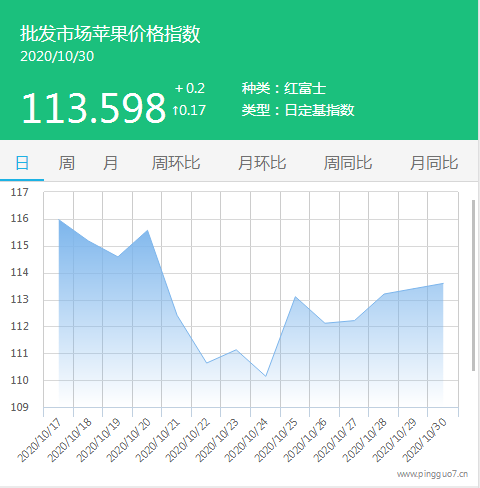
Task: Click the 2020/10/30 final data point
Action: coord(443,283)
